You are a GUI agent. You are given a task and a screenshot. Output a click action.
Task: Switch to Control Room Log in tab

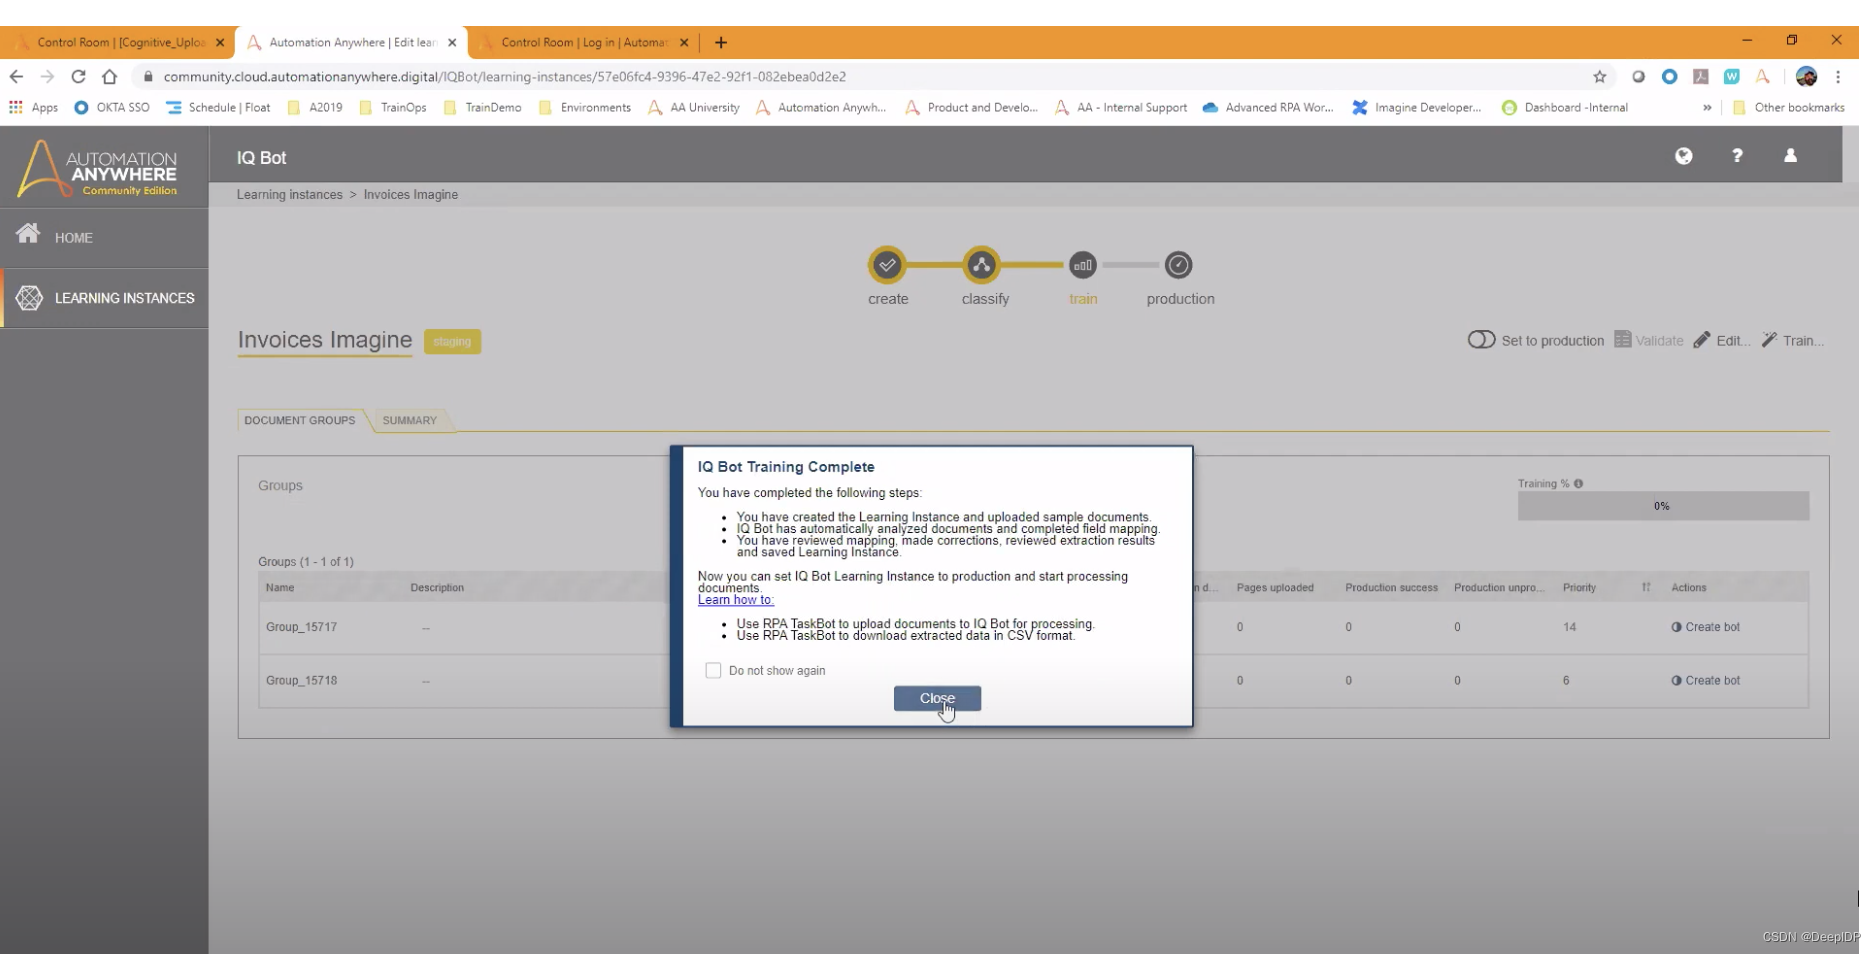[x=585, y=42]
